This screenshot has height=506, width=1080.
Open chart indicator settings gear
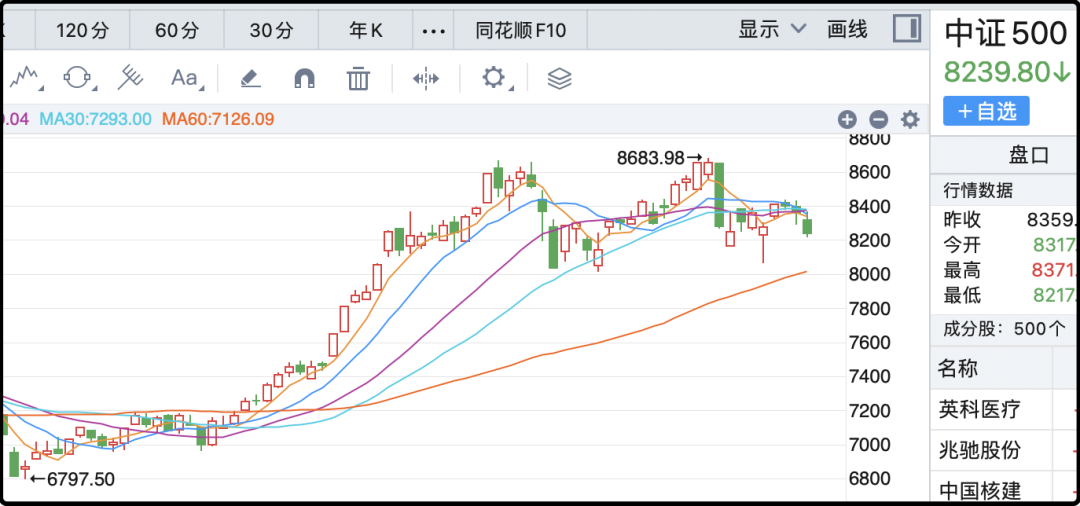pos(911,120)
